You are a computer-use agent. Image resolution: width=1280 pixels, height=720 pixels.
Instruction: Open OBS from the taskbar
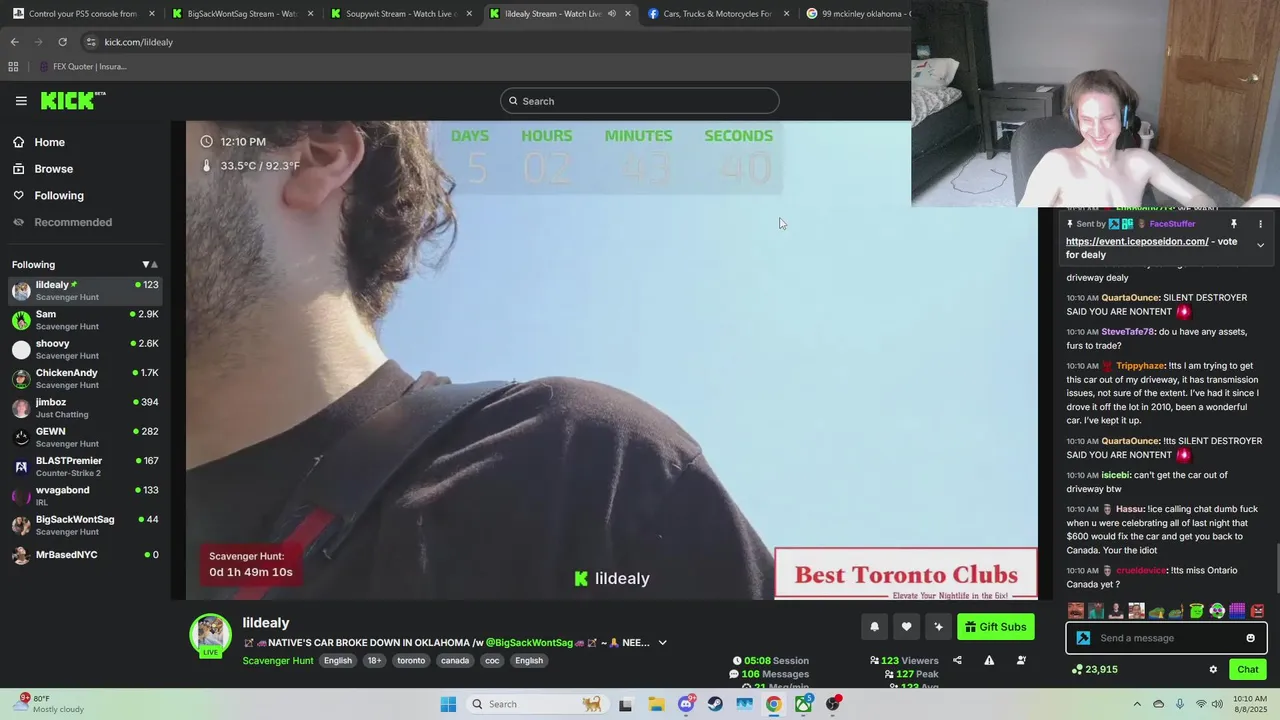(833, 704)
